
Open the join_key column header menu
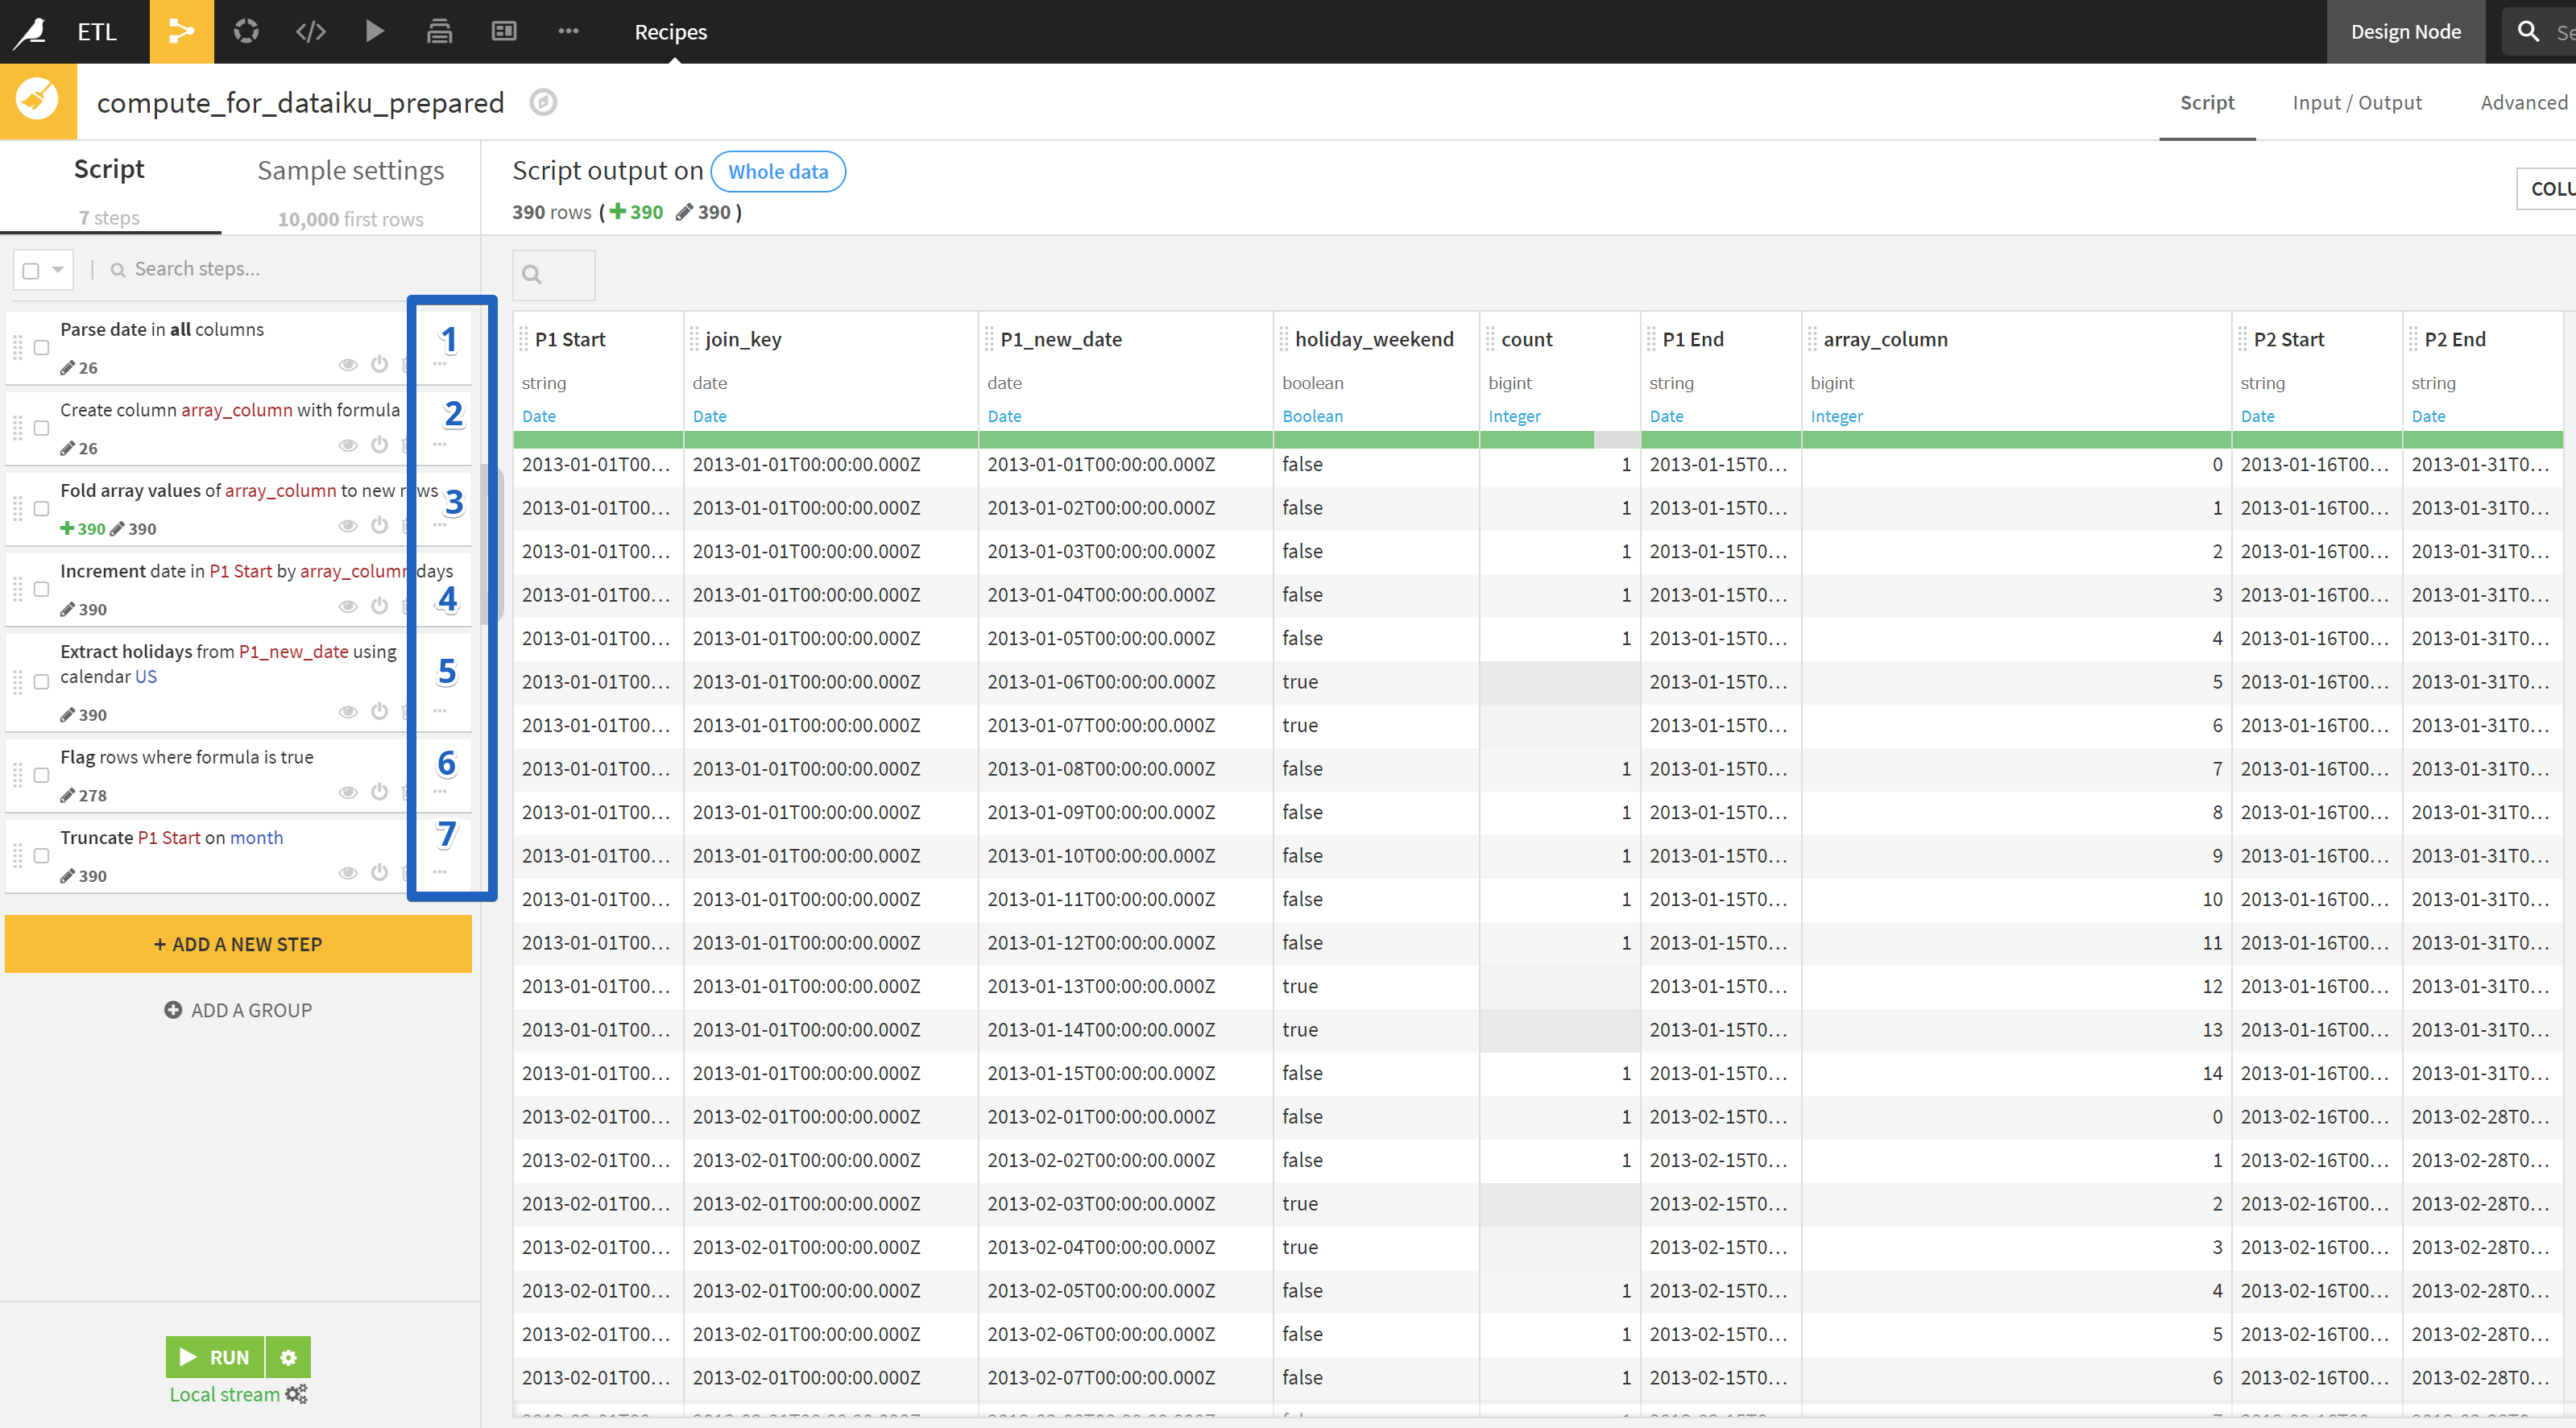click(x=743, y=339)
